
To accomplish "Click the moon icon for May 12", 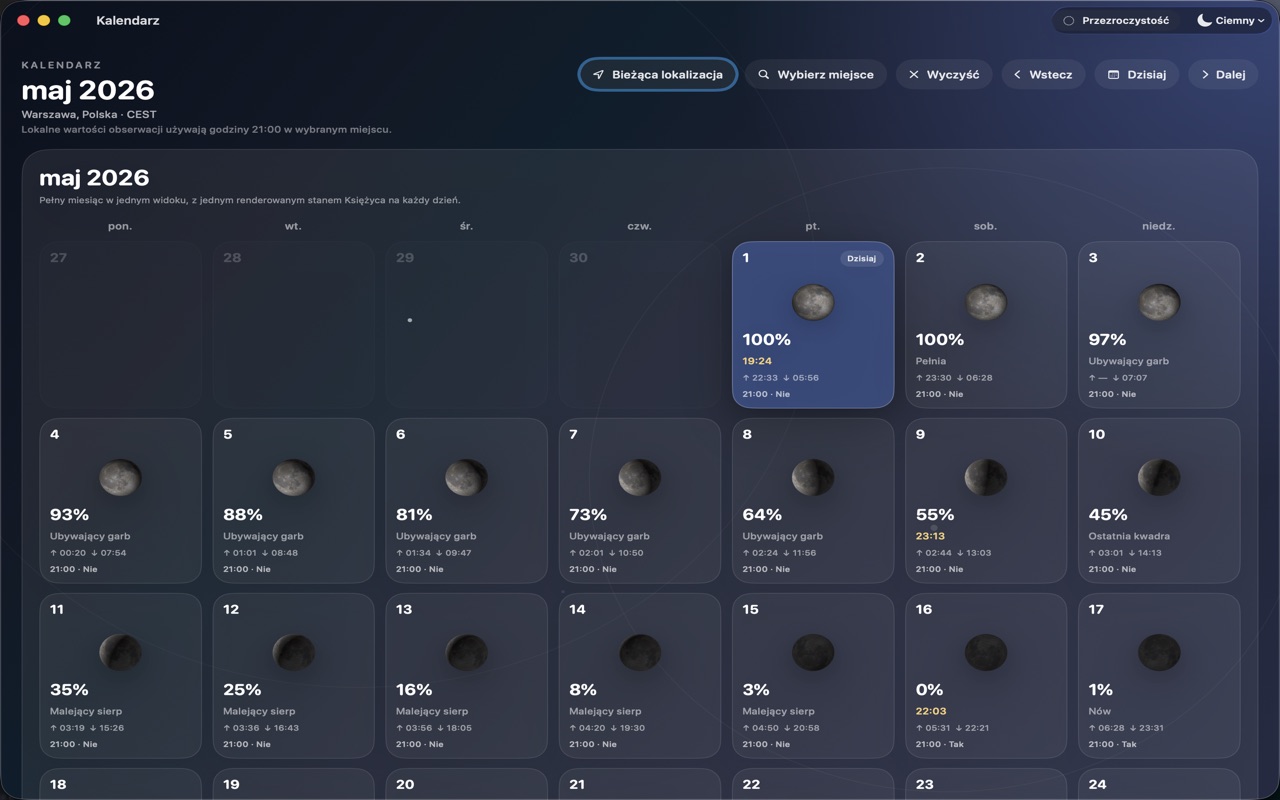I will click(x=293, y=652).
